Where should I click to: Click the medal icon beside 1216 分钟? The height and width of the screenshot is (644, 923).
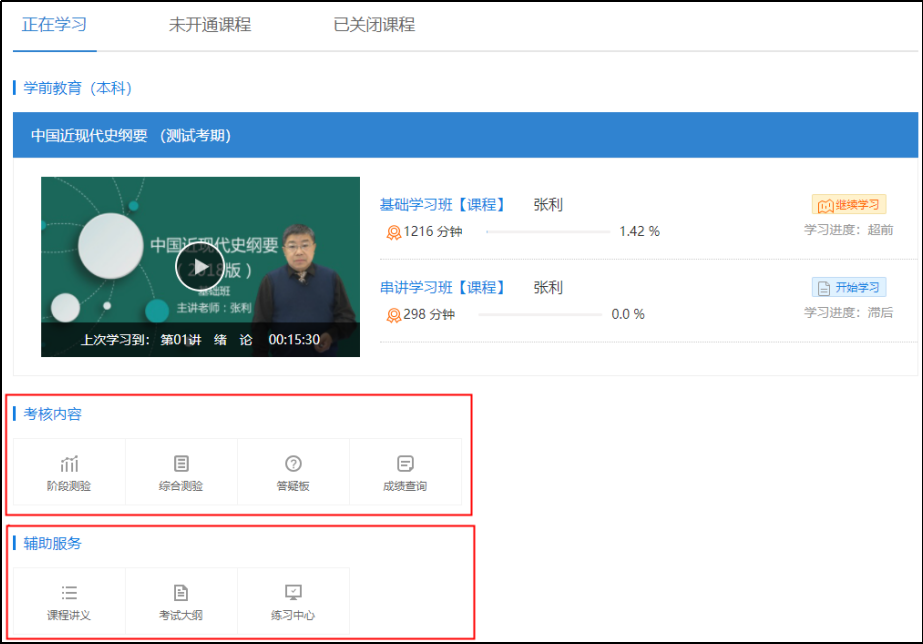pos(393,233)
